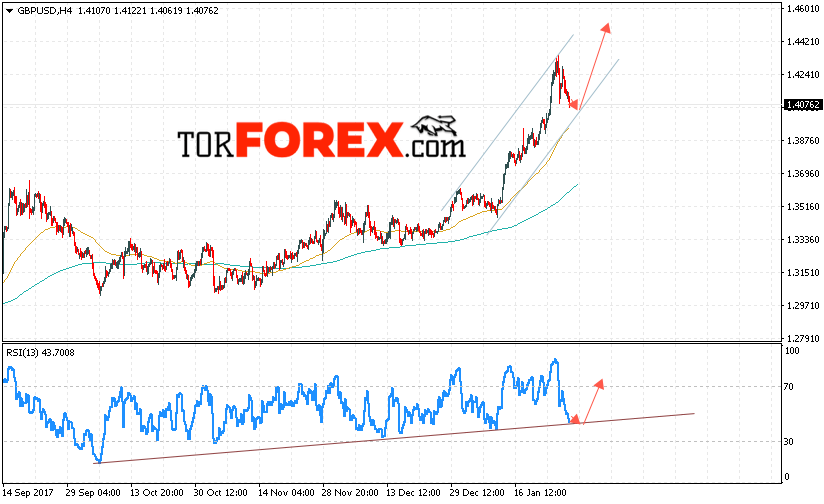
Task: Select the 29 Sep 04:00 time label
Action: click(x=93, y=493)
